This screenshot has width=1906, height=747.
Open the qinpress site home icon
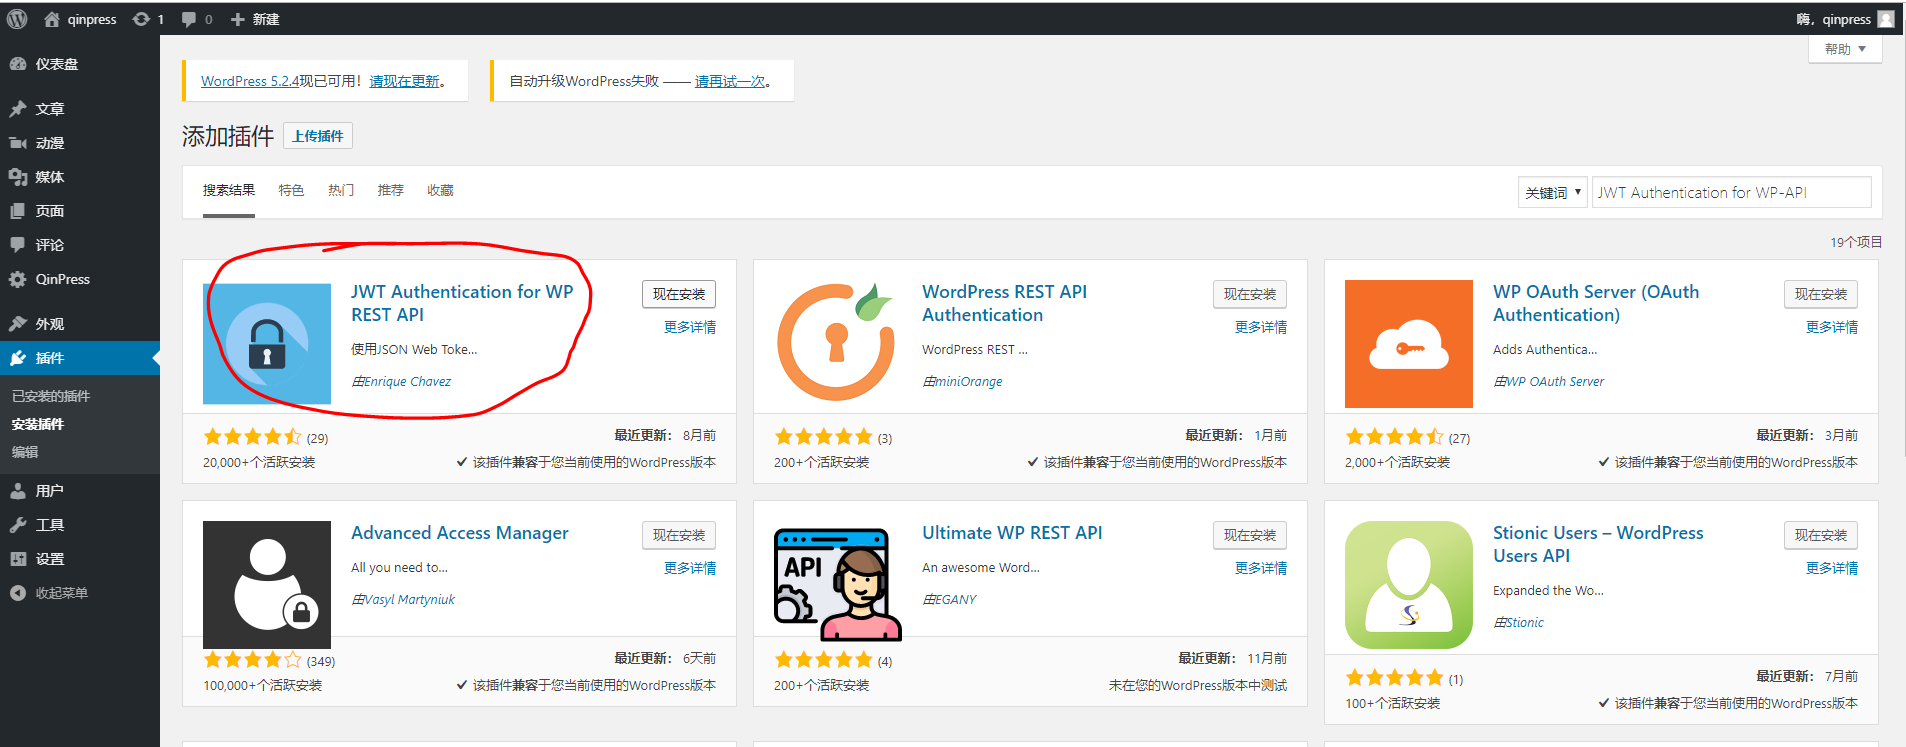point(52,19)
